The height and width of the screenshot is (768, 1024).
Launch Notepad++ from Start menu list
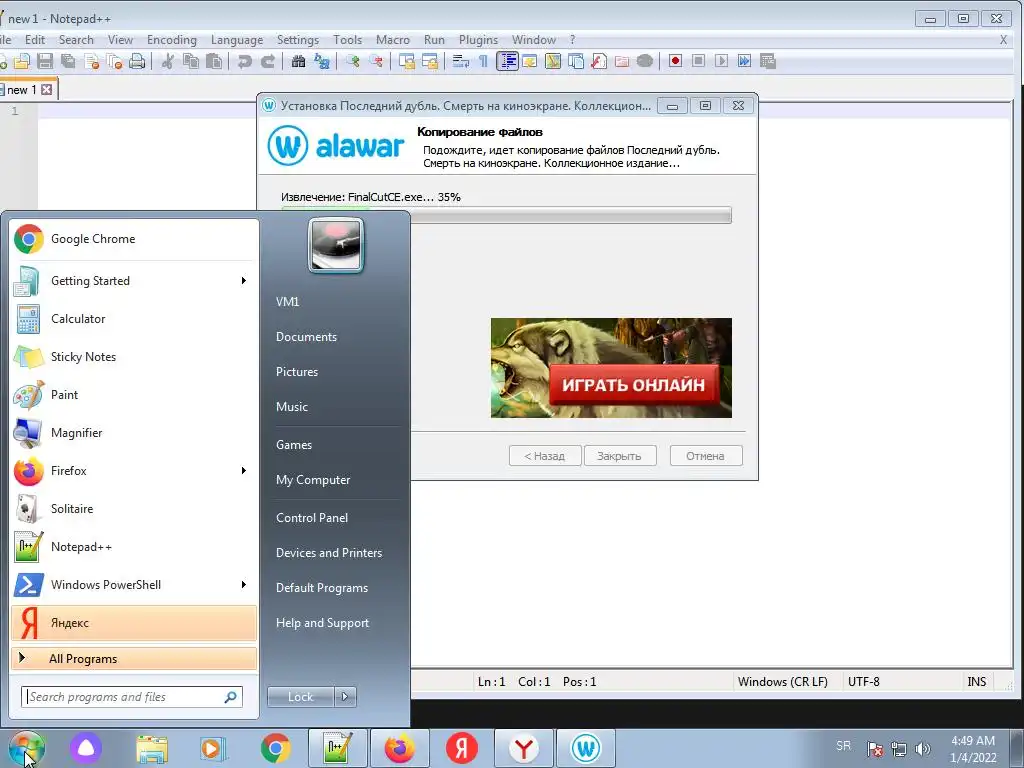pos(134,547)
